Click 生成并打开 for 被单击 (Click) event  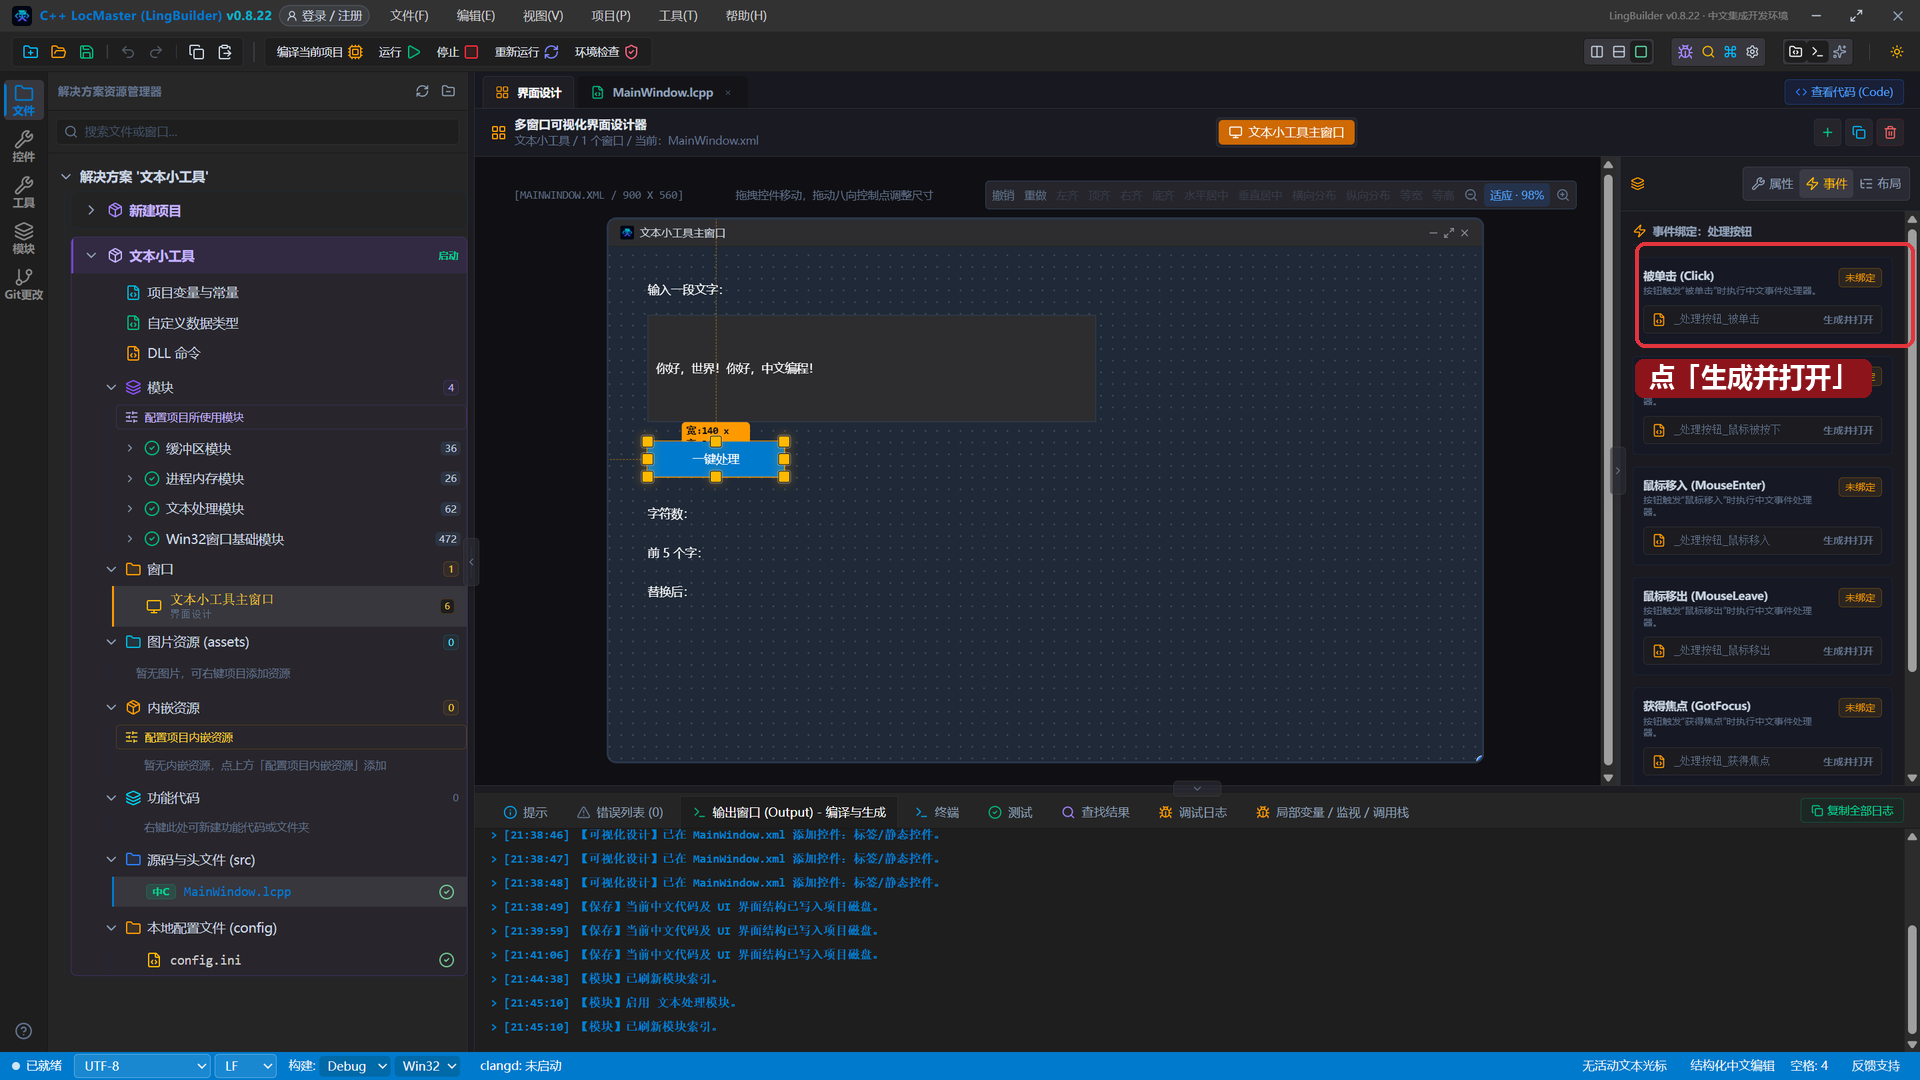(1847, 320)
